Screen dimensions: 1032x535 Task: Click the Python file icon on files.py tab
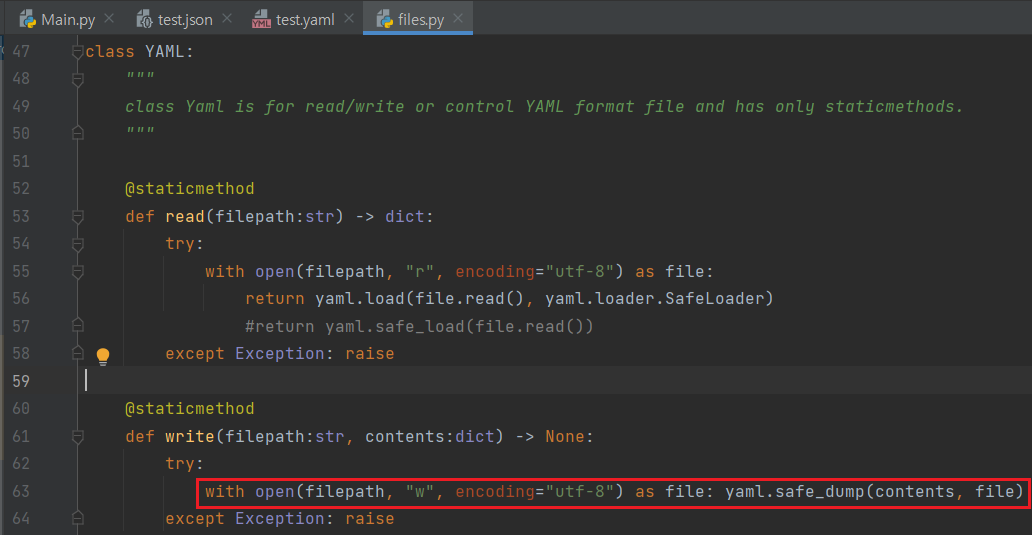click(384, 20)
